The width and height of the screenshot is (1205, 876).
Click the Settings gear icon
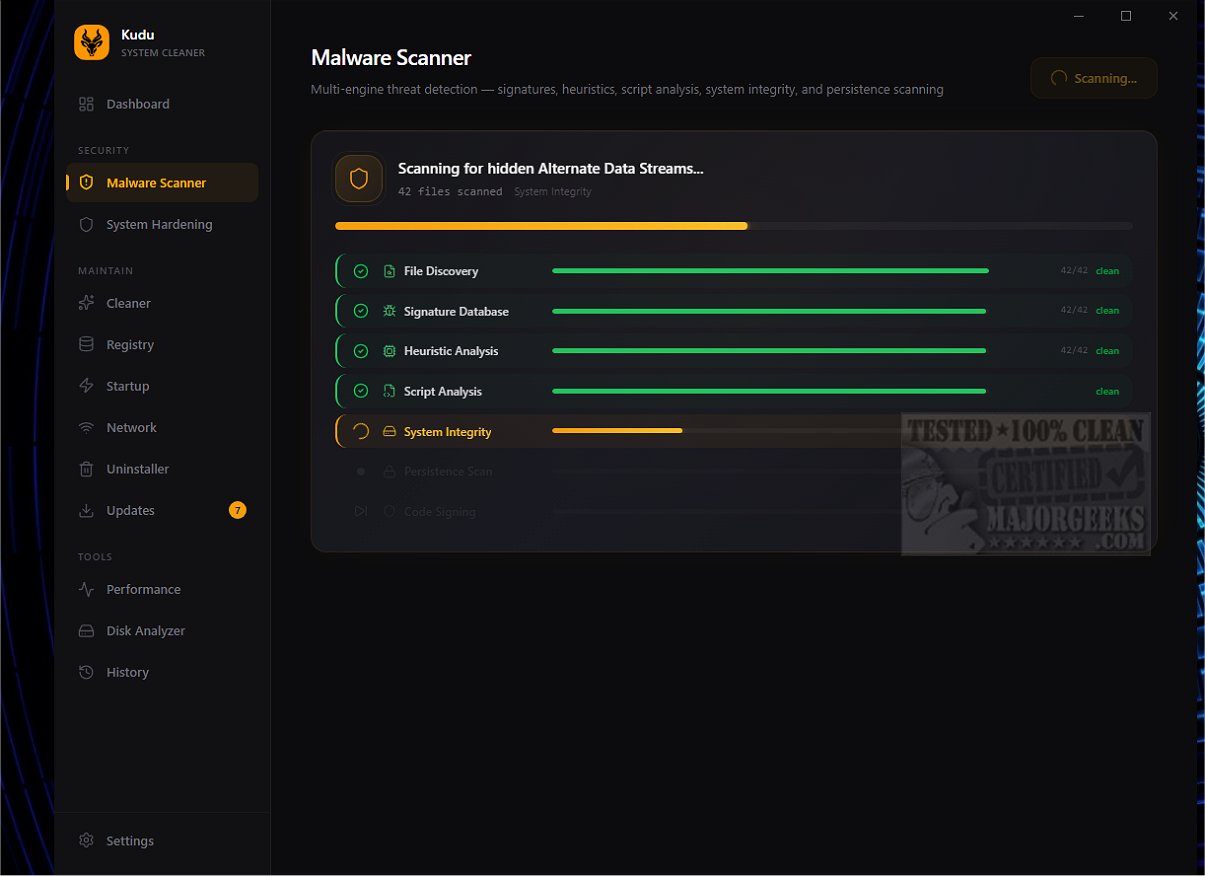click(86, 841)
